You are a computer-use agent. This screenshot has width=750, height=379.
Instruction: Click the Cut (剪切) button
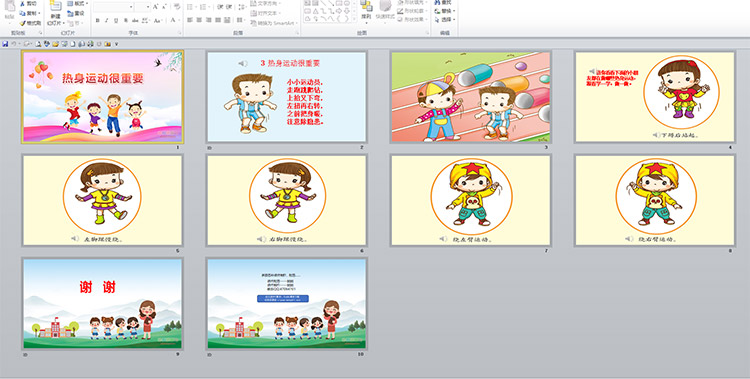[29, 3]
